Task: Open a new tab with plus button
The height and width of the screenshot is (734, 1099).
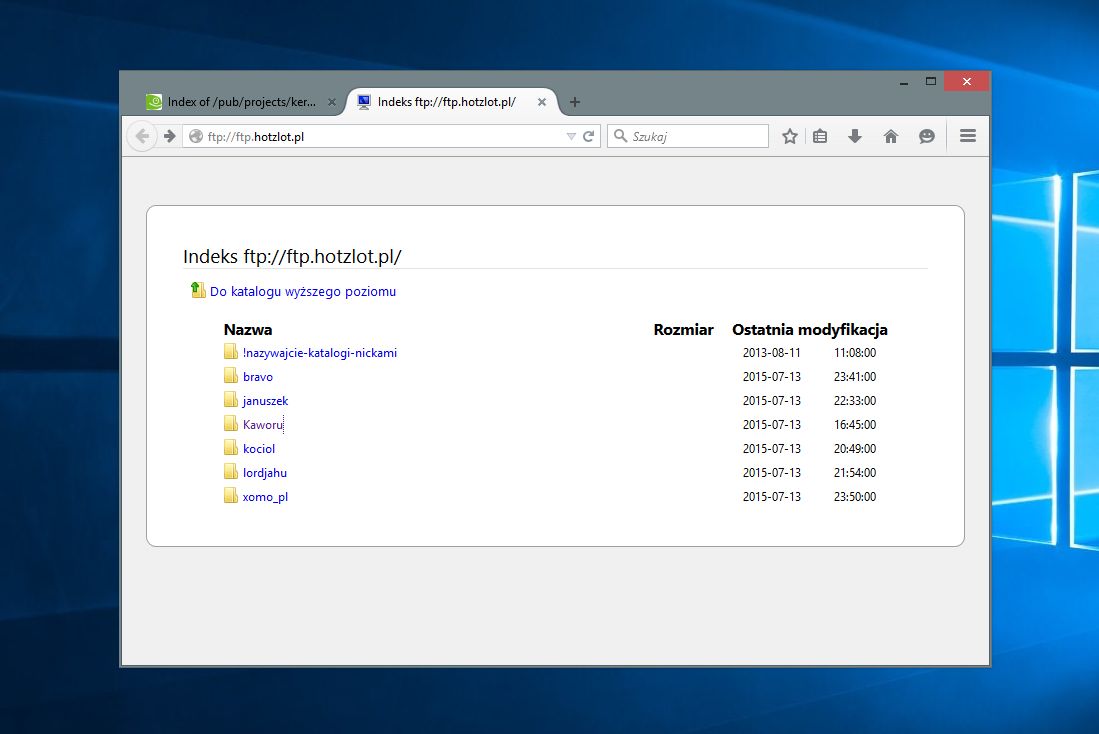Action: click(575, 102)
